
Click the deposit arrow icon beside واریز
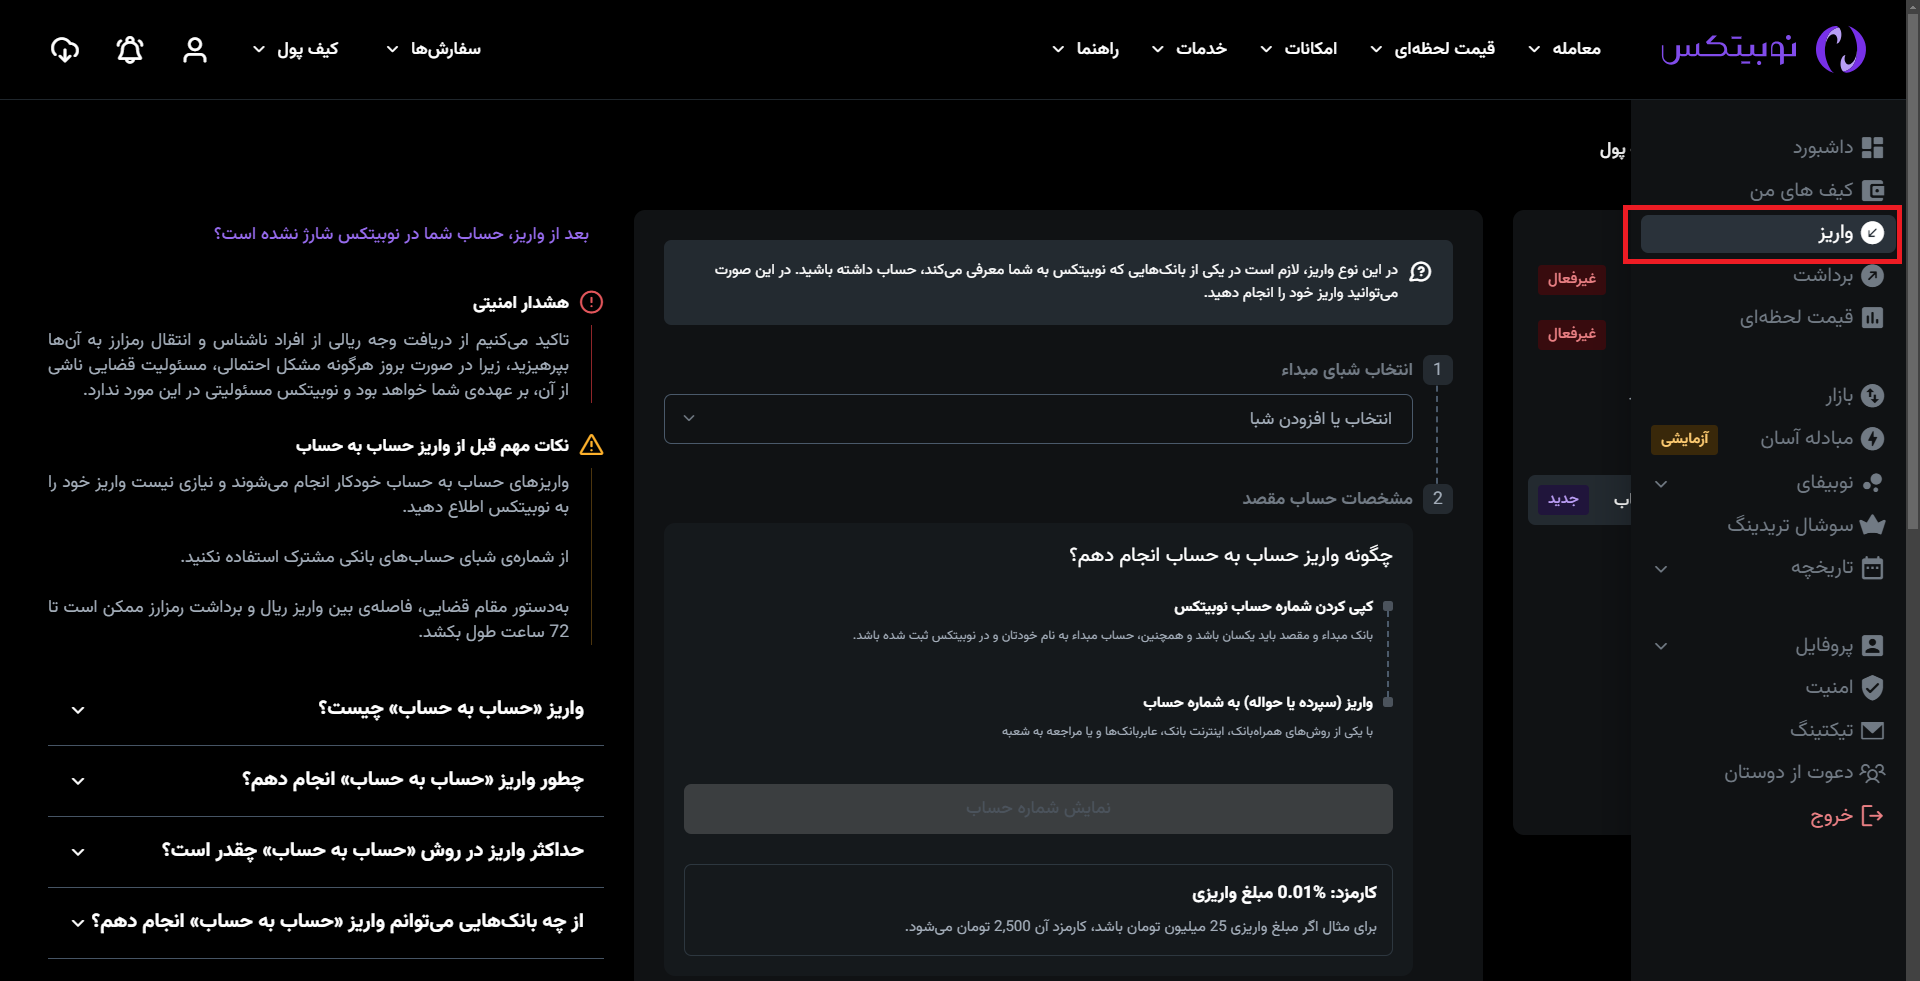coord(1873,232)
